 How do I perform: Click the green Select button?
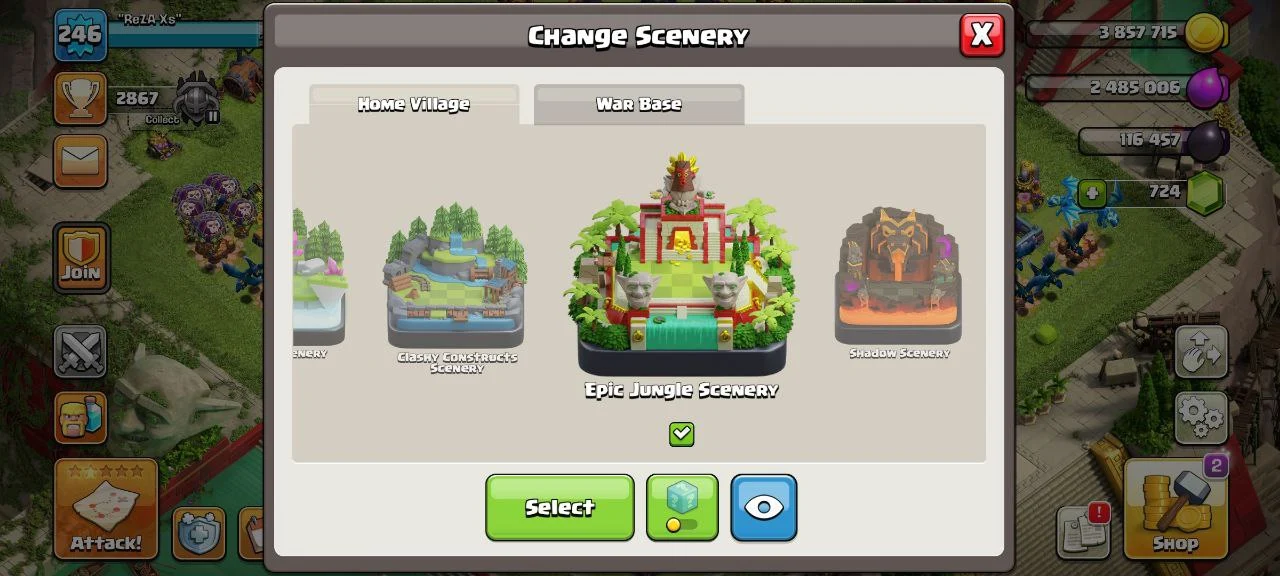[x=560, y=508]
